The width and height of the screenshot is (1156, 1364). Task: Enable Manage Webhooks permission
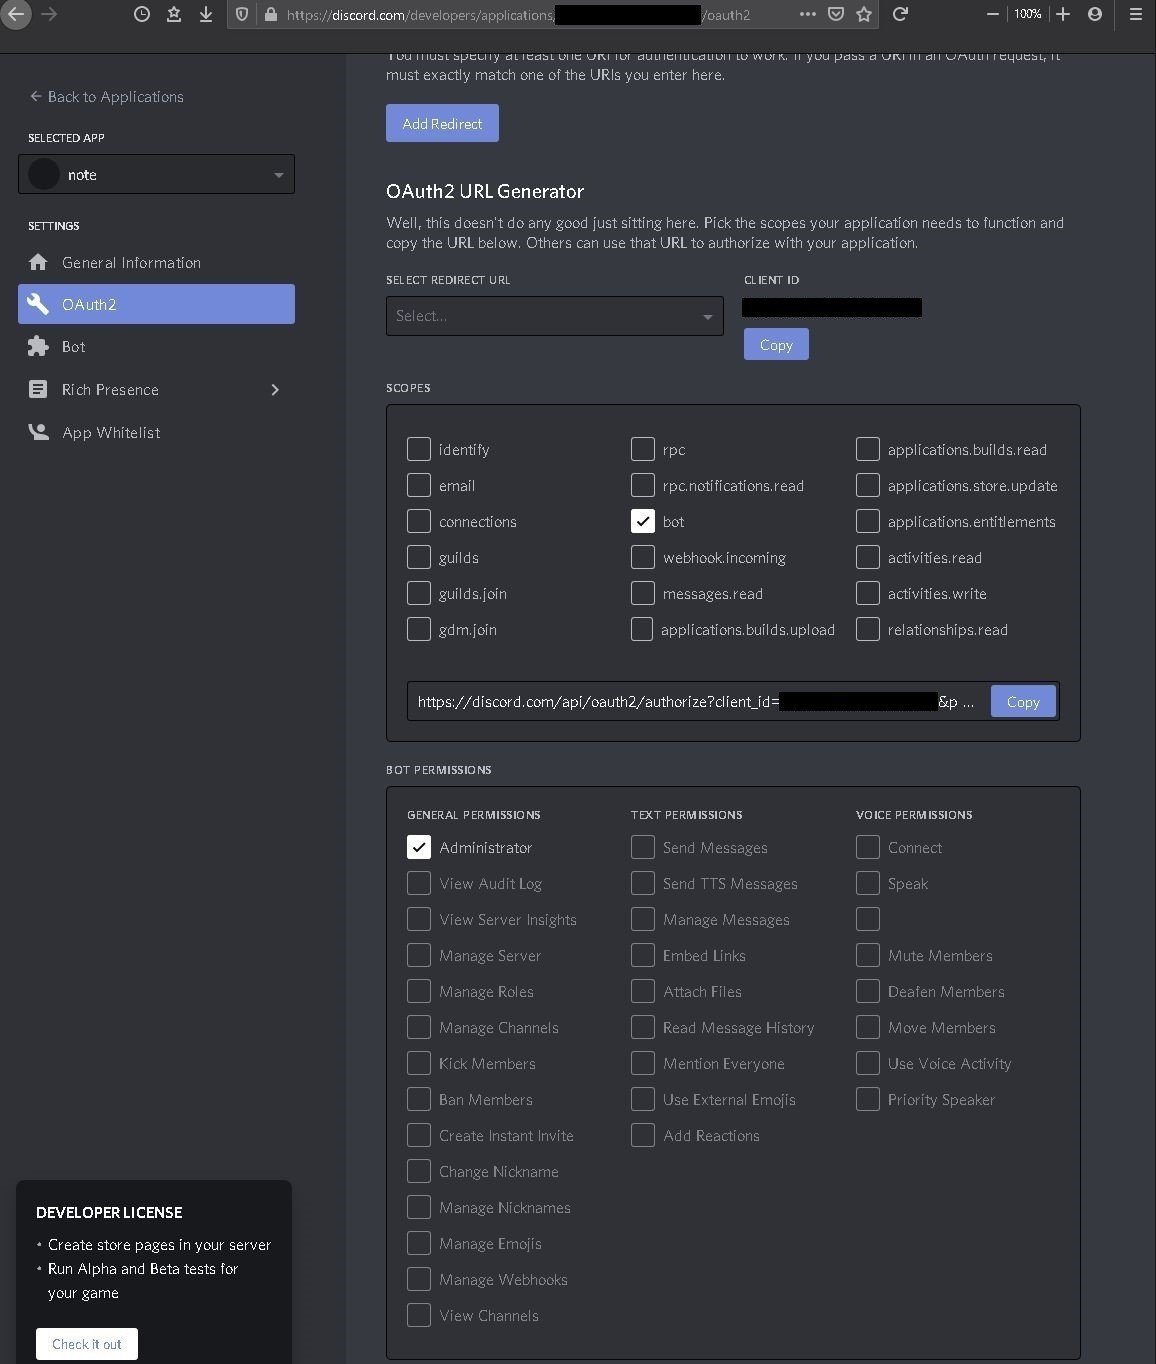pyautogui.click(x=419, y=1279)
